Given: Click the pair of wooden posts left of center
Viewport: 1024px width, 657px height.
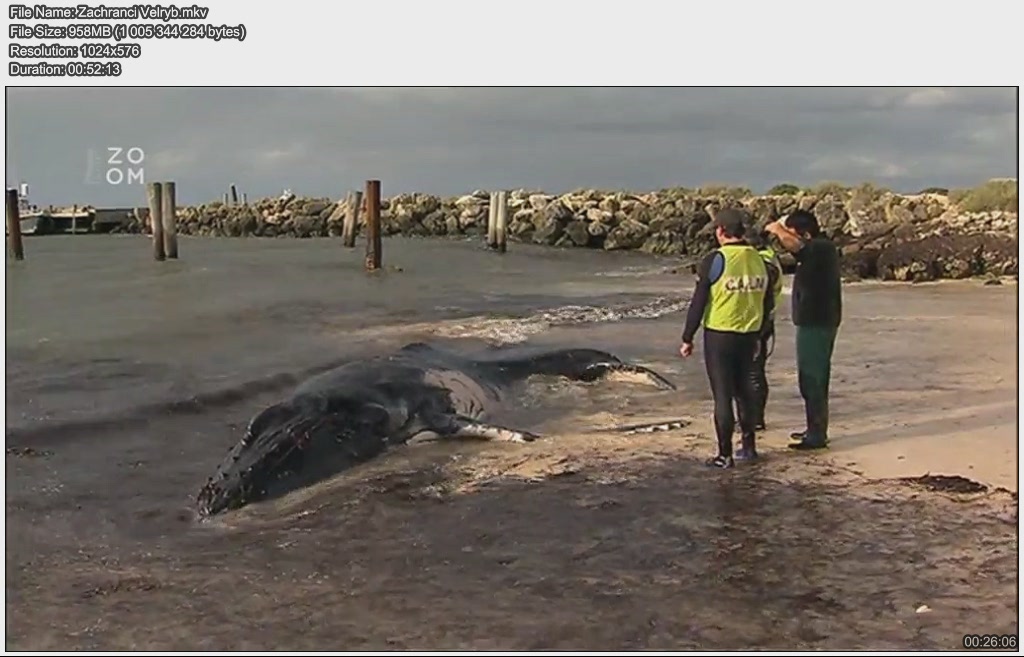Looking at the screenshot, I should click(x=162, y=220).
